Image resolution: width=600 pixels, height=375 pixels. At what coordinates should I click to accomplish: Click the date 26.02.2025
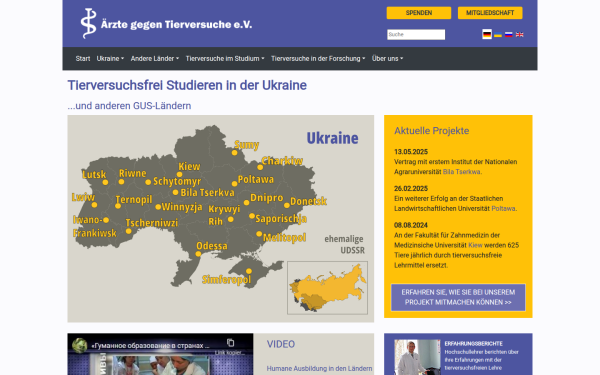click(411, 189)
